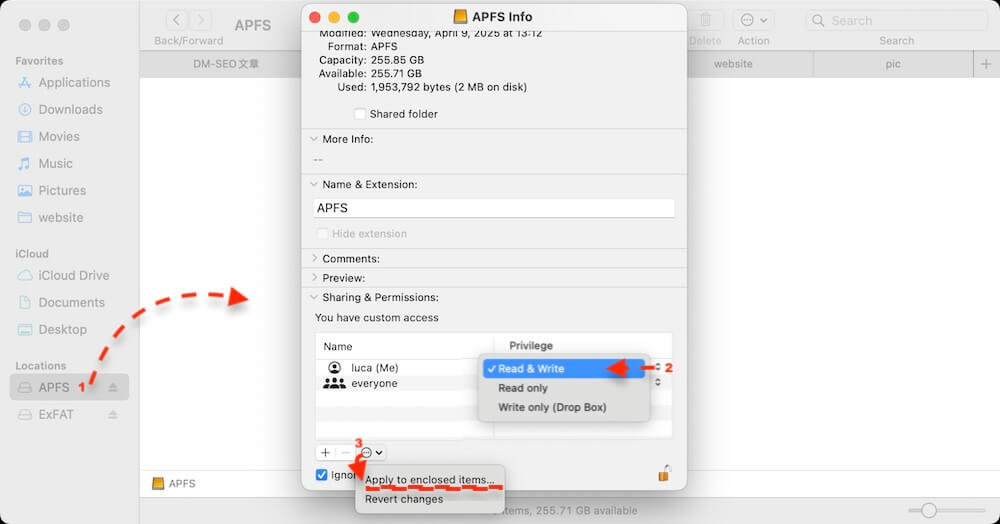Eject the ExFAT volume
This screenshot has height=524, width=1000.
pyautogui.click(x=113, y=414)
